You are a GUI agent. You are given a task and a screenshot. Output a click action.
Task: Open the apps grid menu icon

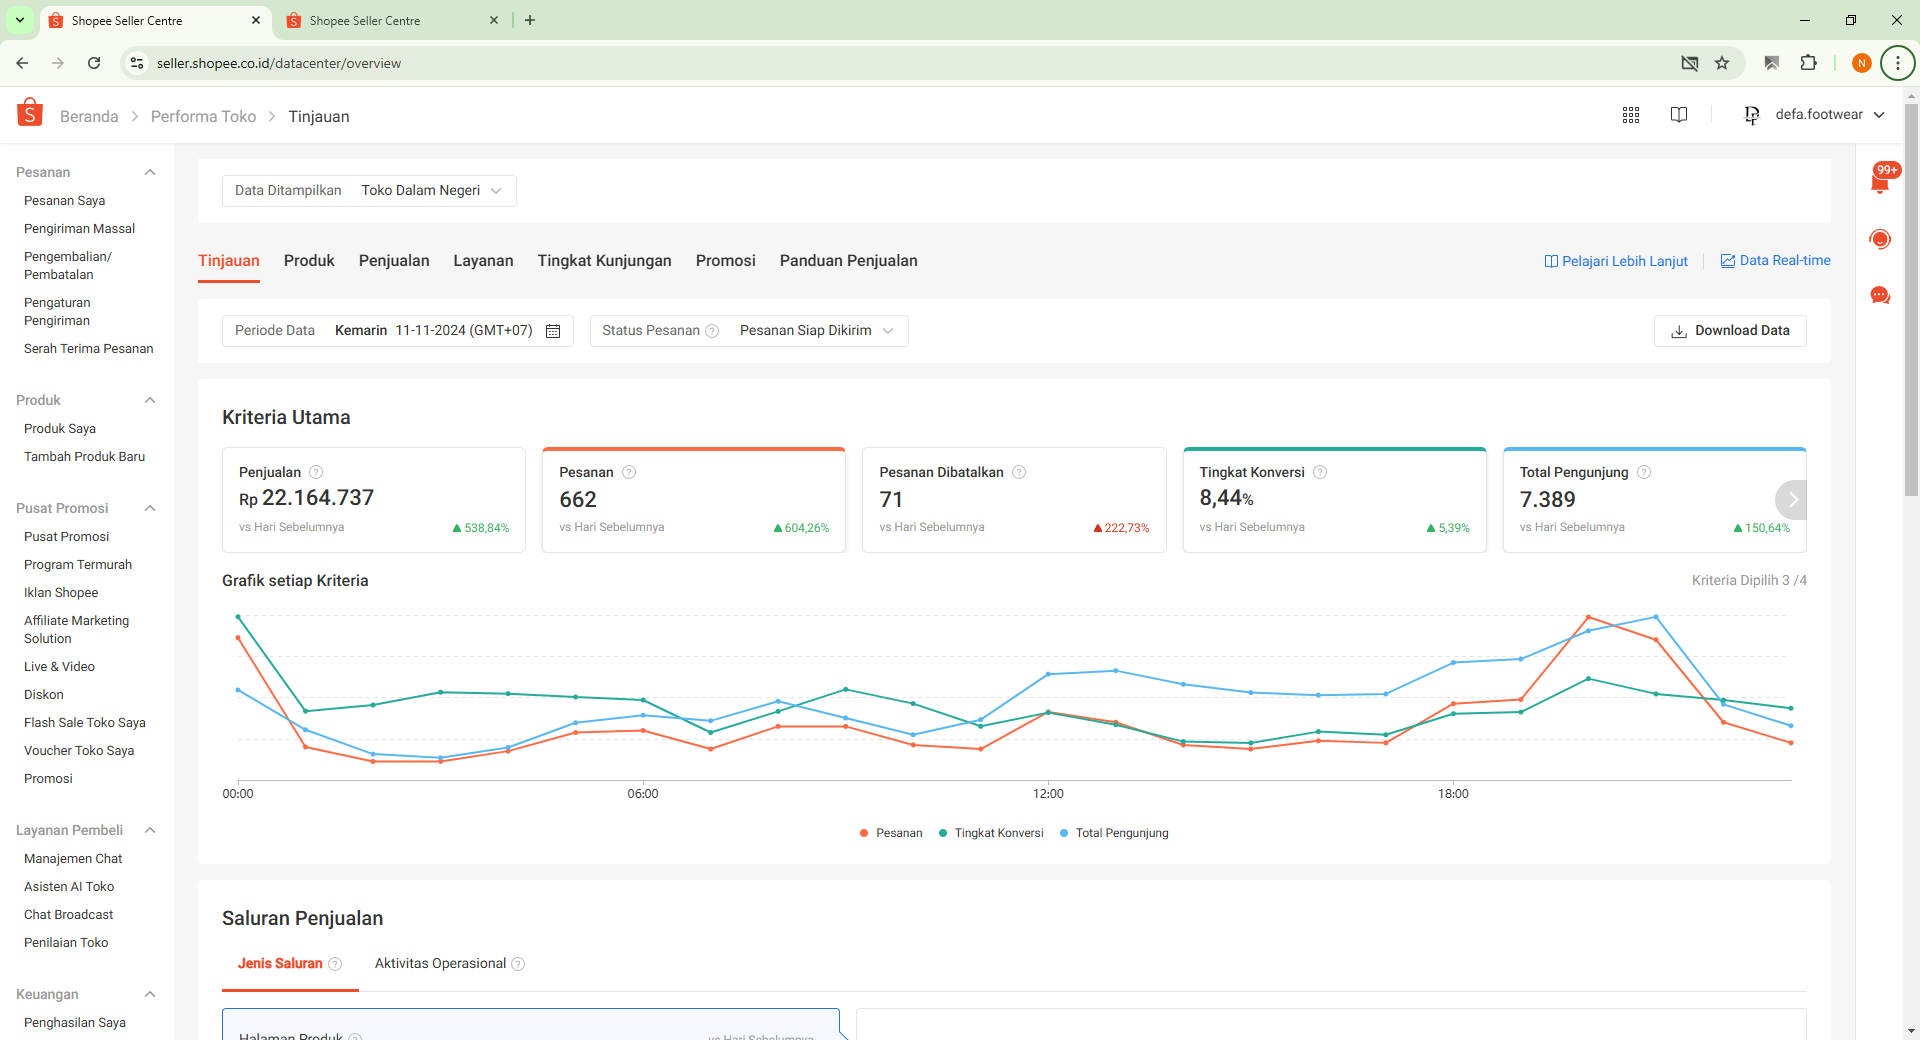pos(1631,115)
